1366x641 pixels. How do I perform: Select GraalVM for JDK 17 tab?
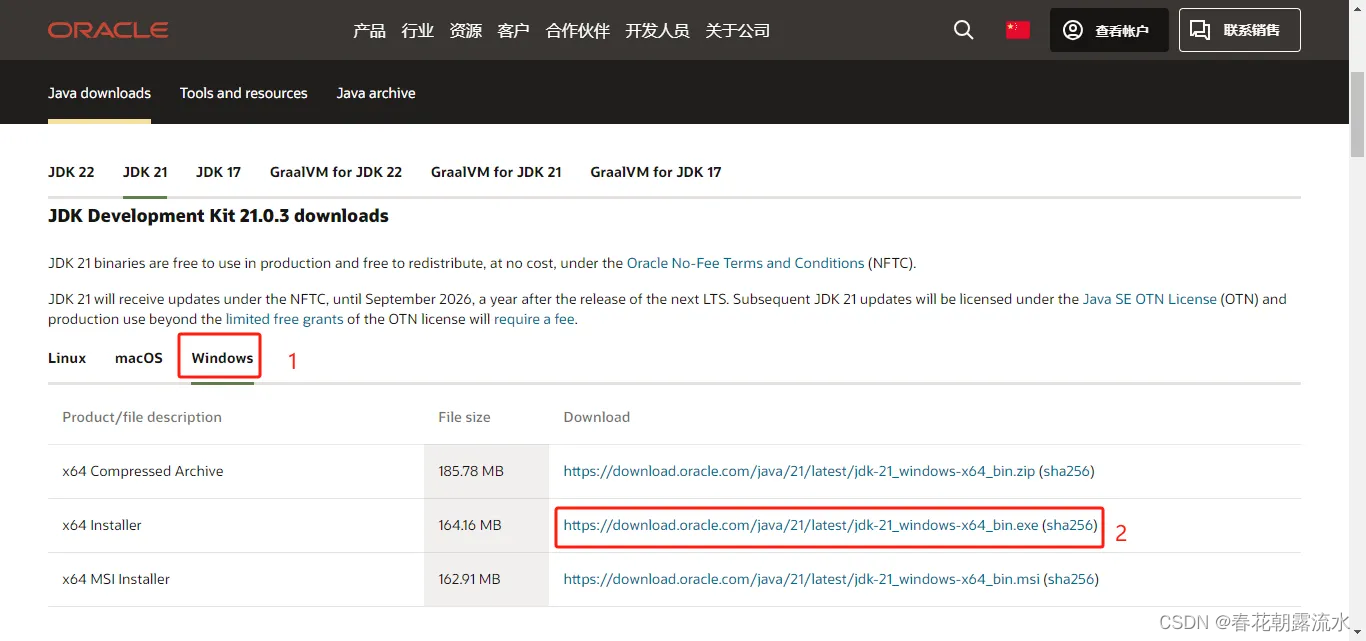(656, 172)
